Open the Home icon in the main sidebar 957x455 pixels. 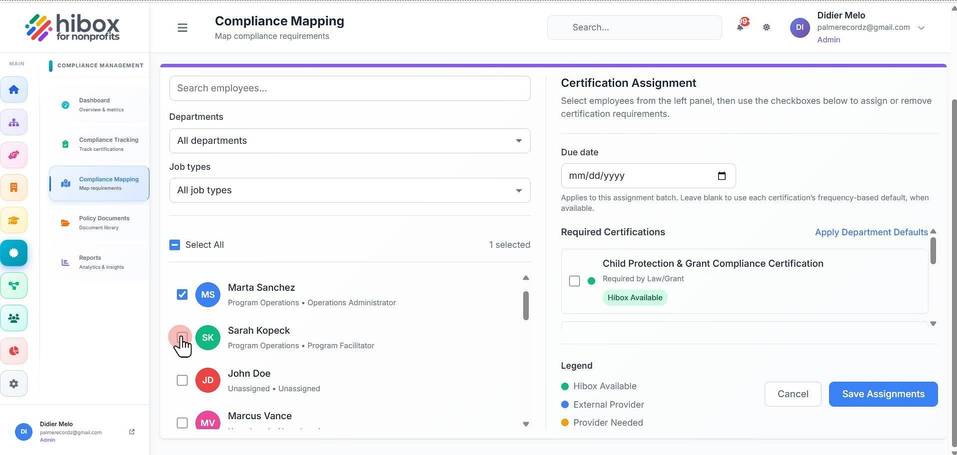(x=13, y=90)
